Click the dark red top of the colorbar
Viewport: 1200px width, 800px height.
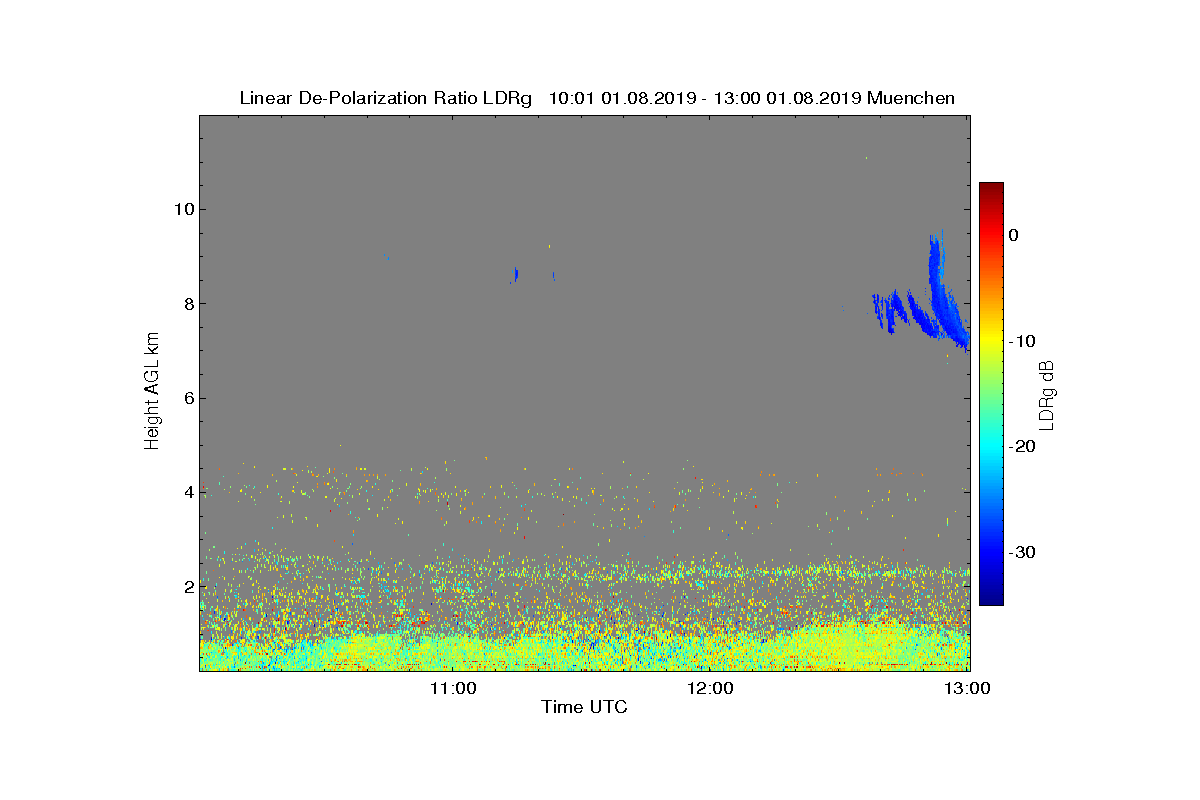991,190
